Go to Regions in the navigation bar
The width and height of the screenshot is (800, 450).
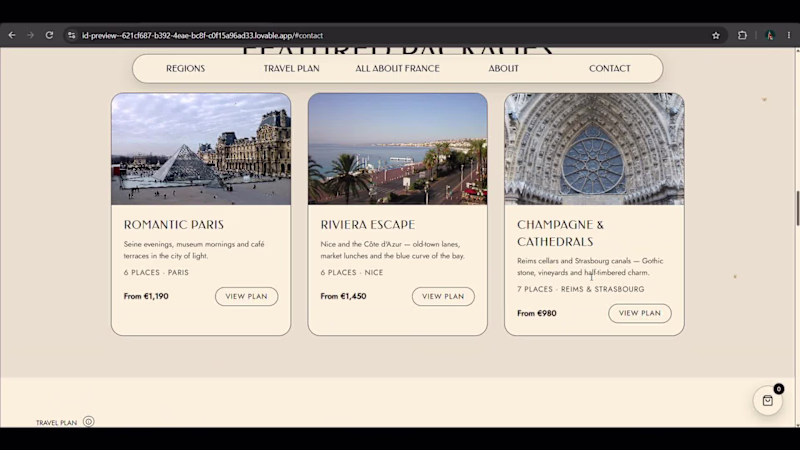pyautogui.click(x=185, y=68)
